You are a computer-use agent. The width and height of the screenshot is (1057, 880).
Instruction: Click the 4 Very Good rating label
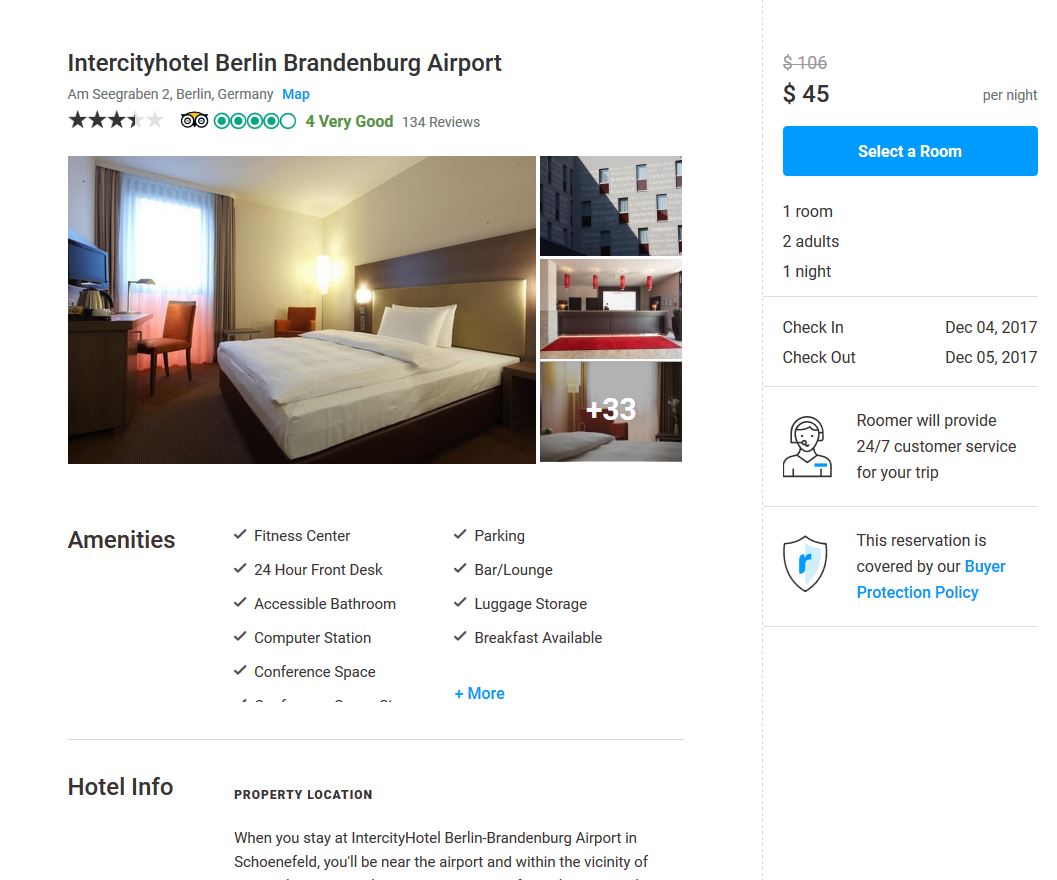pos(349,121)
